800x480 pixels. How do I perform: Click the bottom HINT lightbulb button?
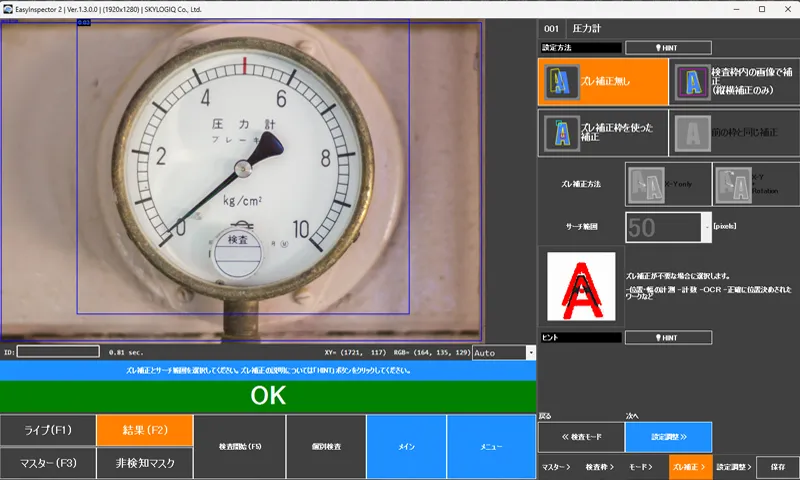(x=668, y=338)
